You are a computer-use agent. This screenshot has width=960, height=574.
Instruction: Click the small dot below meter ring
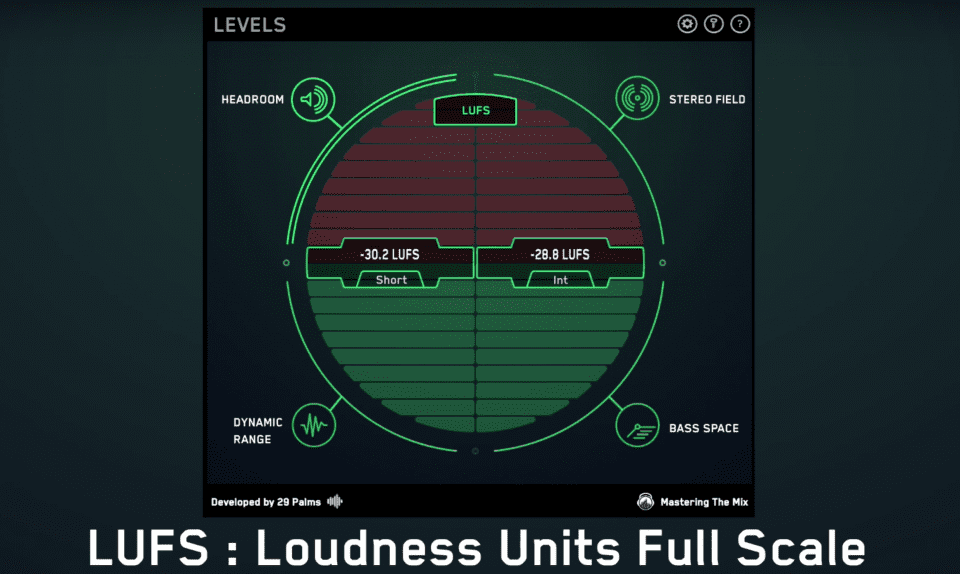pyautogui.click(x=475, y=451)
